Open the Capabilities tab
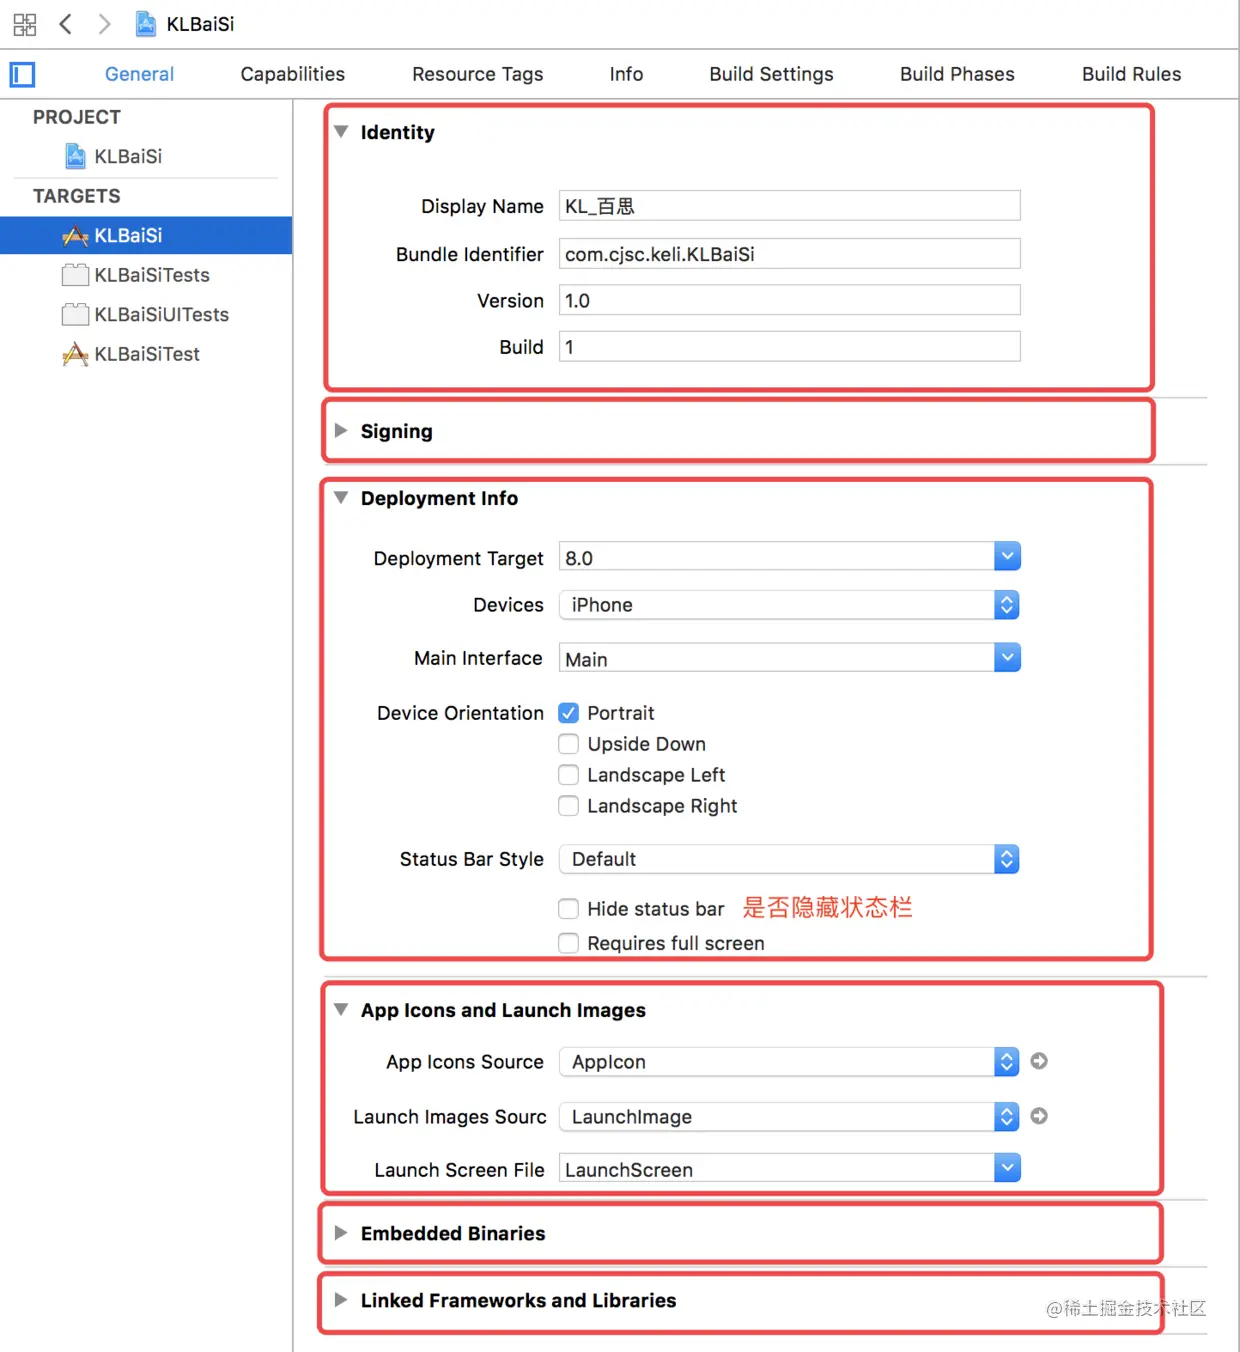1240x1352 pixels. click(x=292, y=73)
